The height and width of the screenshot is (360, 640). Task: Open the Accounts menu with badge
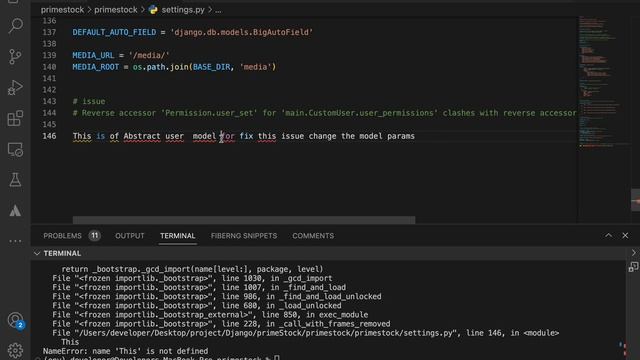[16, 320]
